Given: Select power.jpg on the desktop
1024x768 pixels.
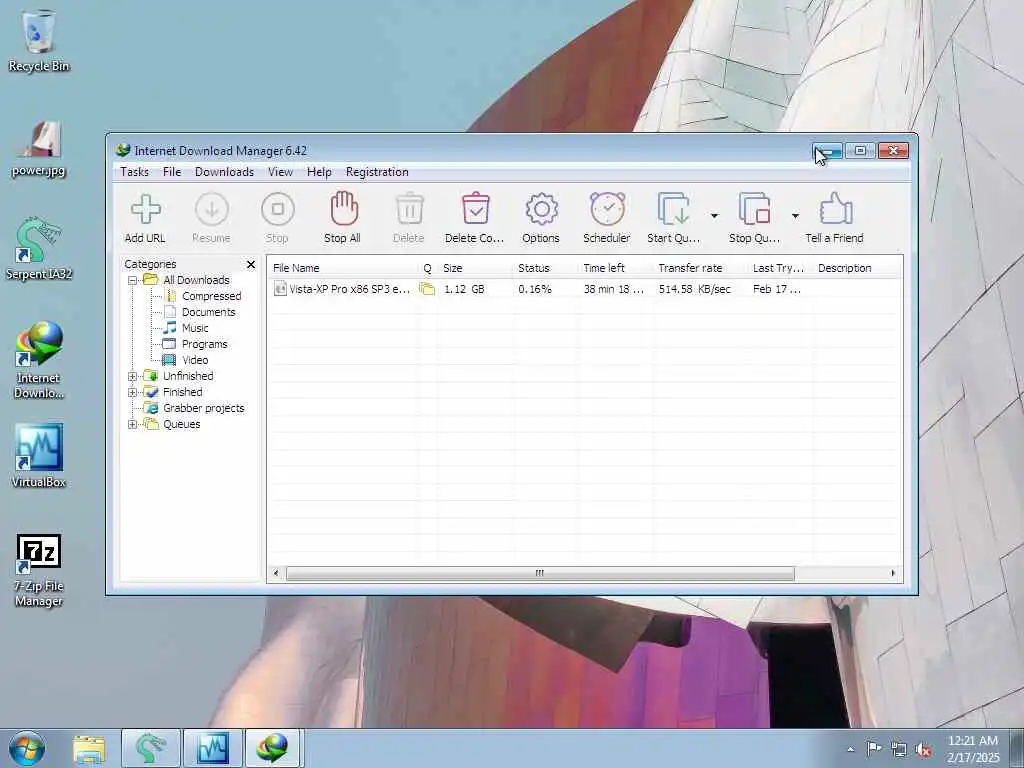Looking at the screenshot, I should point(39,149).
